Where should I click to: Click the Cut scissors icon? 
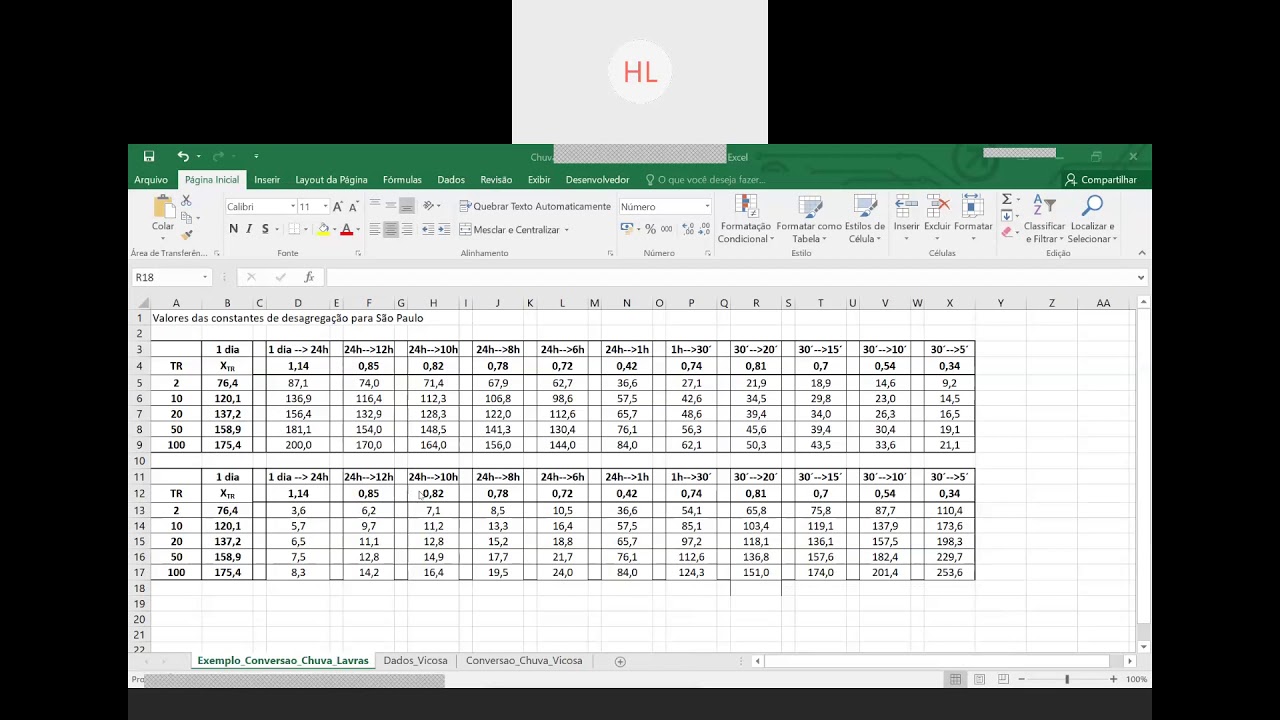(x=186, y=201)
